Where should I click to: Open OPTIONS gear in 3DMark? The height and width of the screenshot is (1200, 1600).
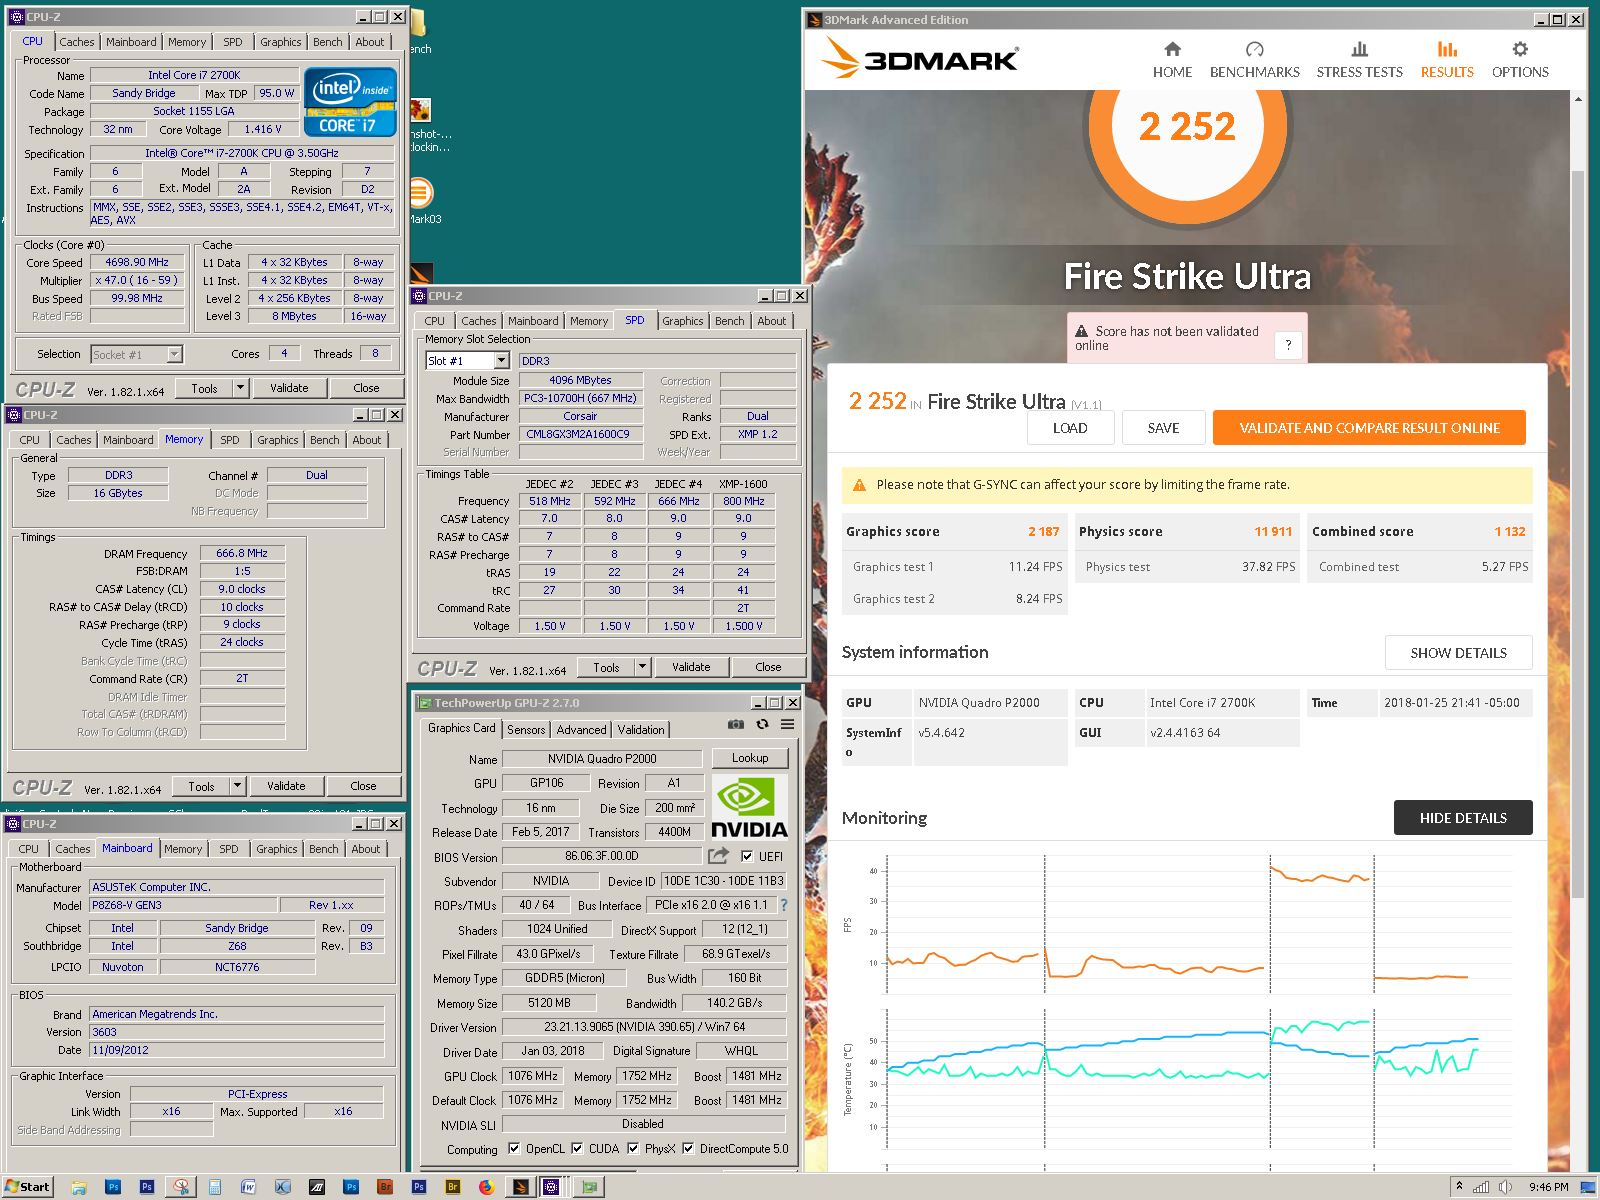tap(1520, 60)
